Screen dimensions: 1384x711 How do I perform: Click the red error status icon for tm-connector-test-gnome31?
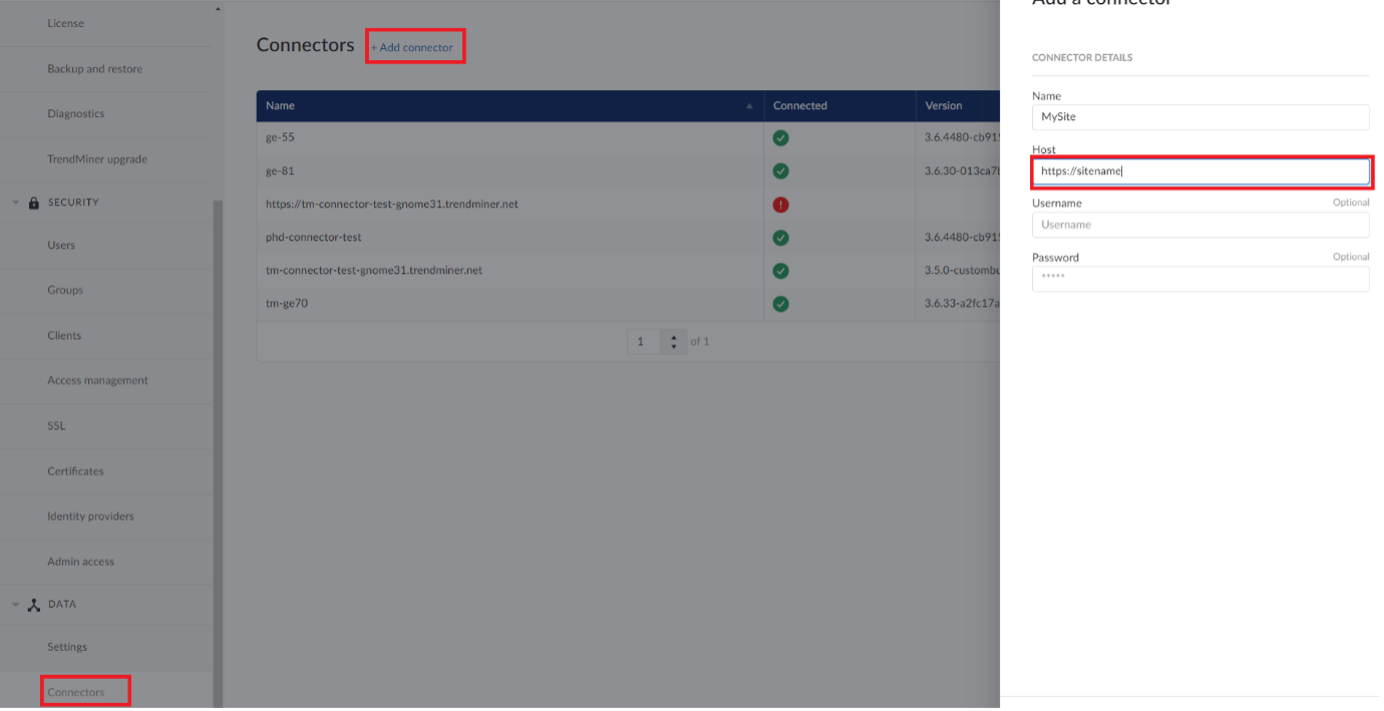tap(780, 204)
